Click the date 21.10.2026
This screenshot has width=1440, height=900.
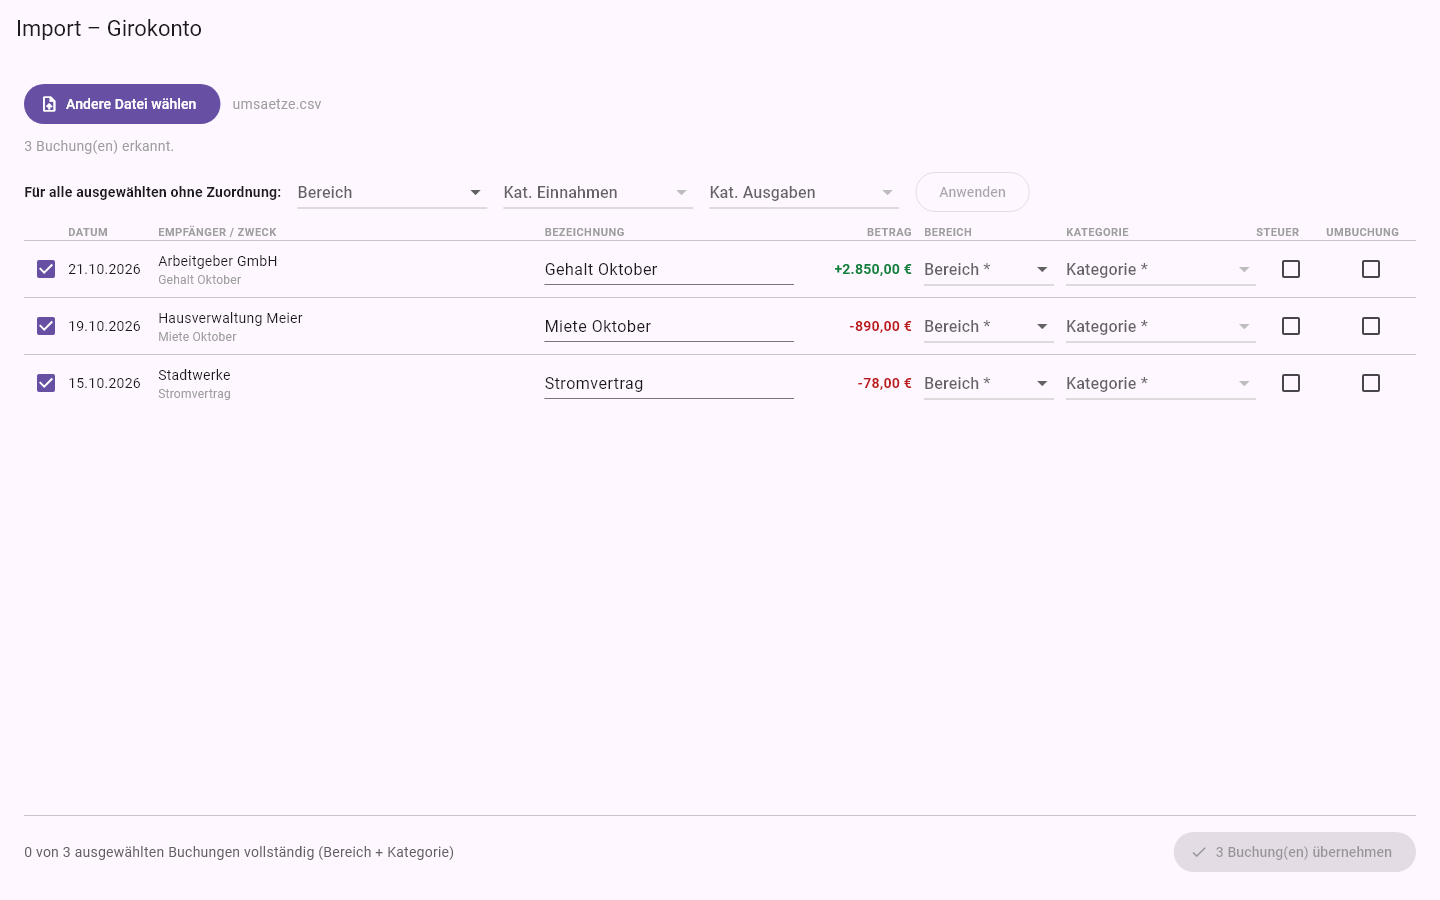[104, 269]
